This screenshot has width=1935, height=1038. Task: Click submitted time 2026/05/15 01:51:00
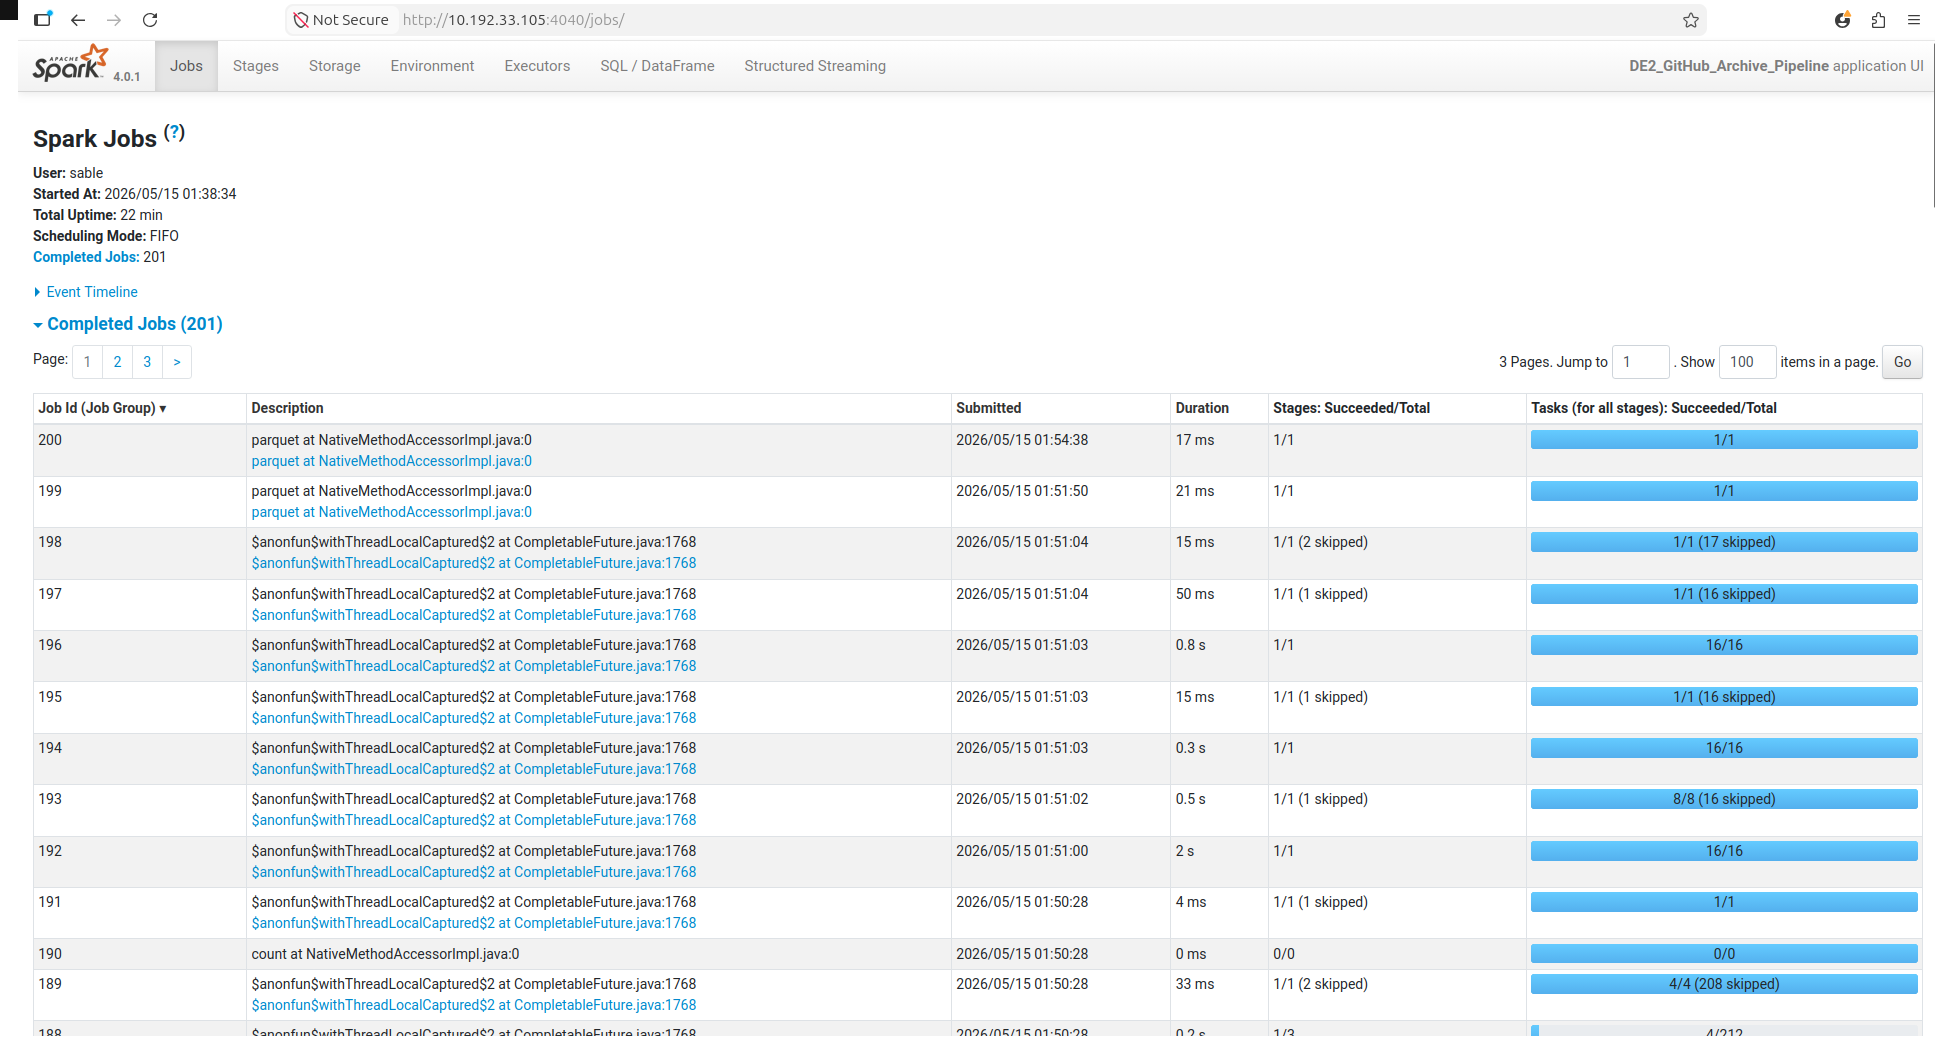point(1022,851)
